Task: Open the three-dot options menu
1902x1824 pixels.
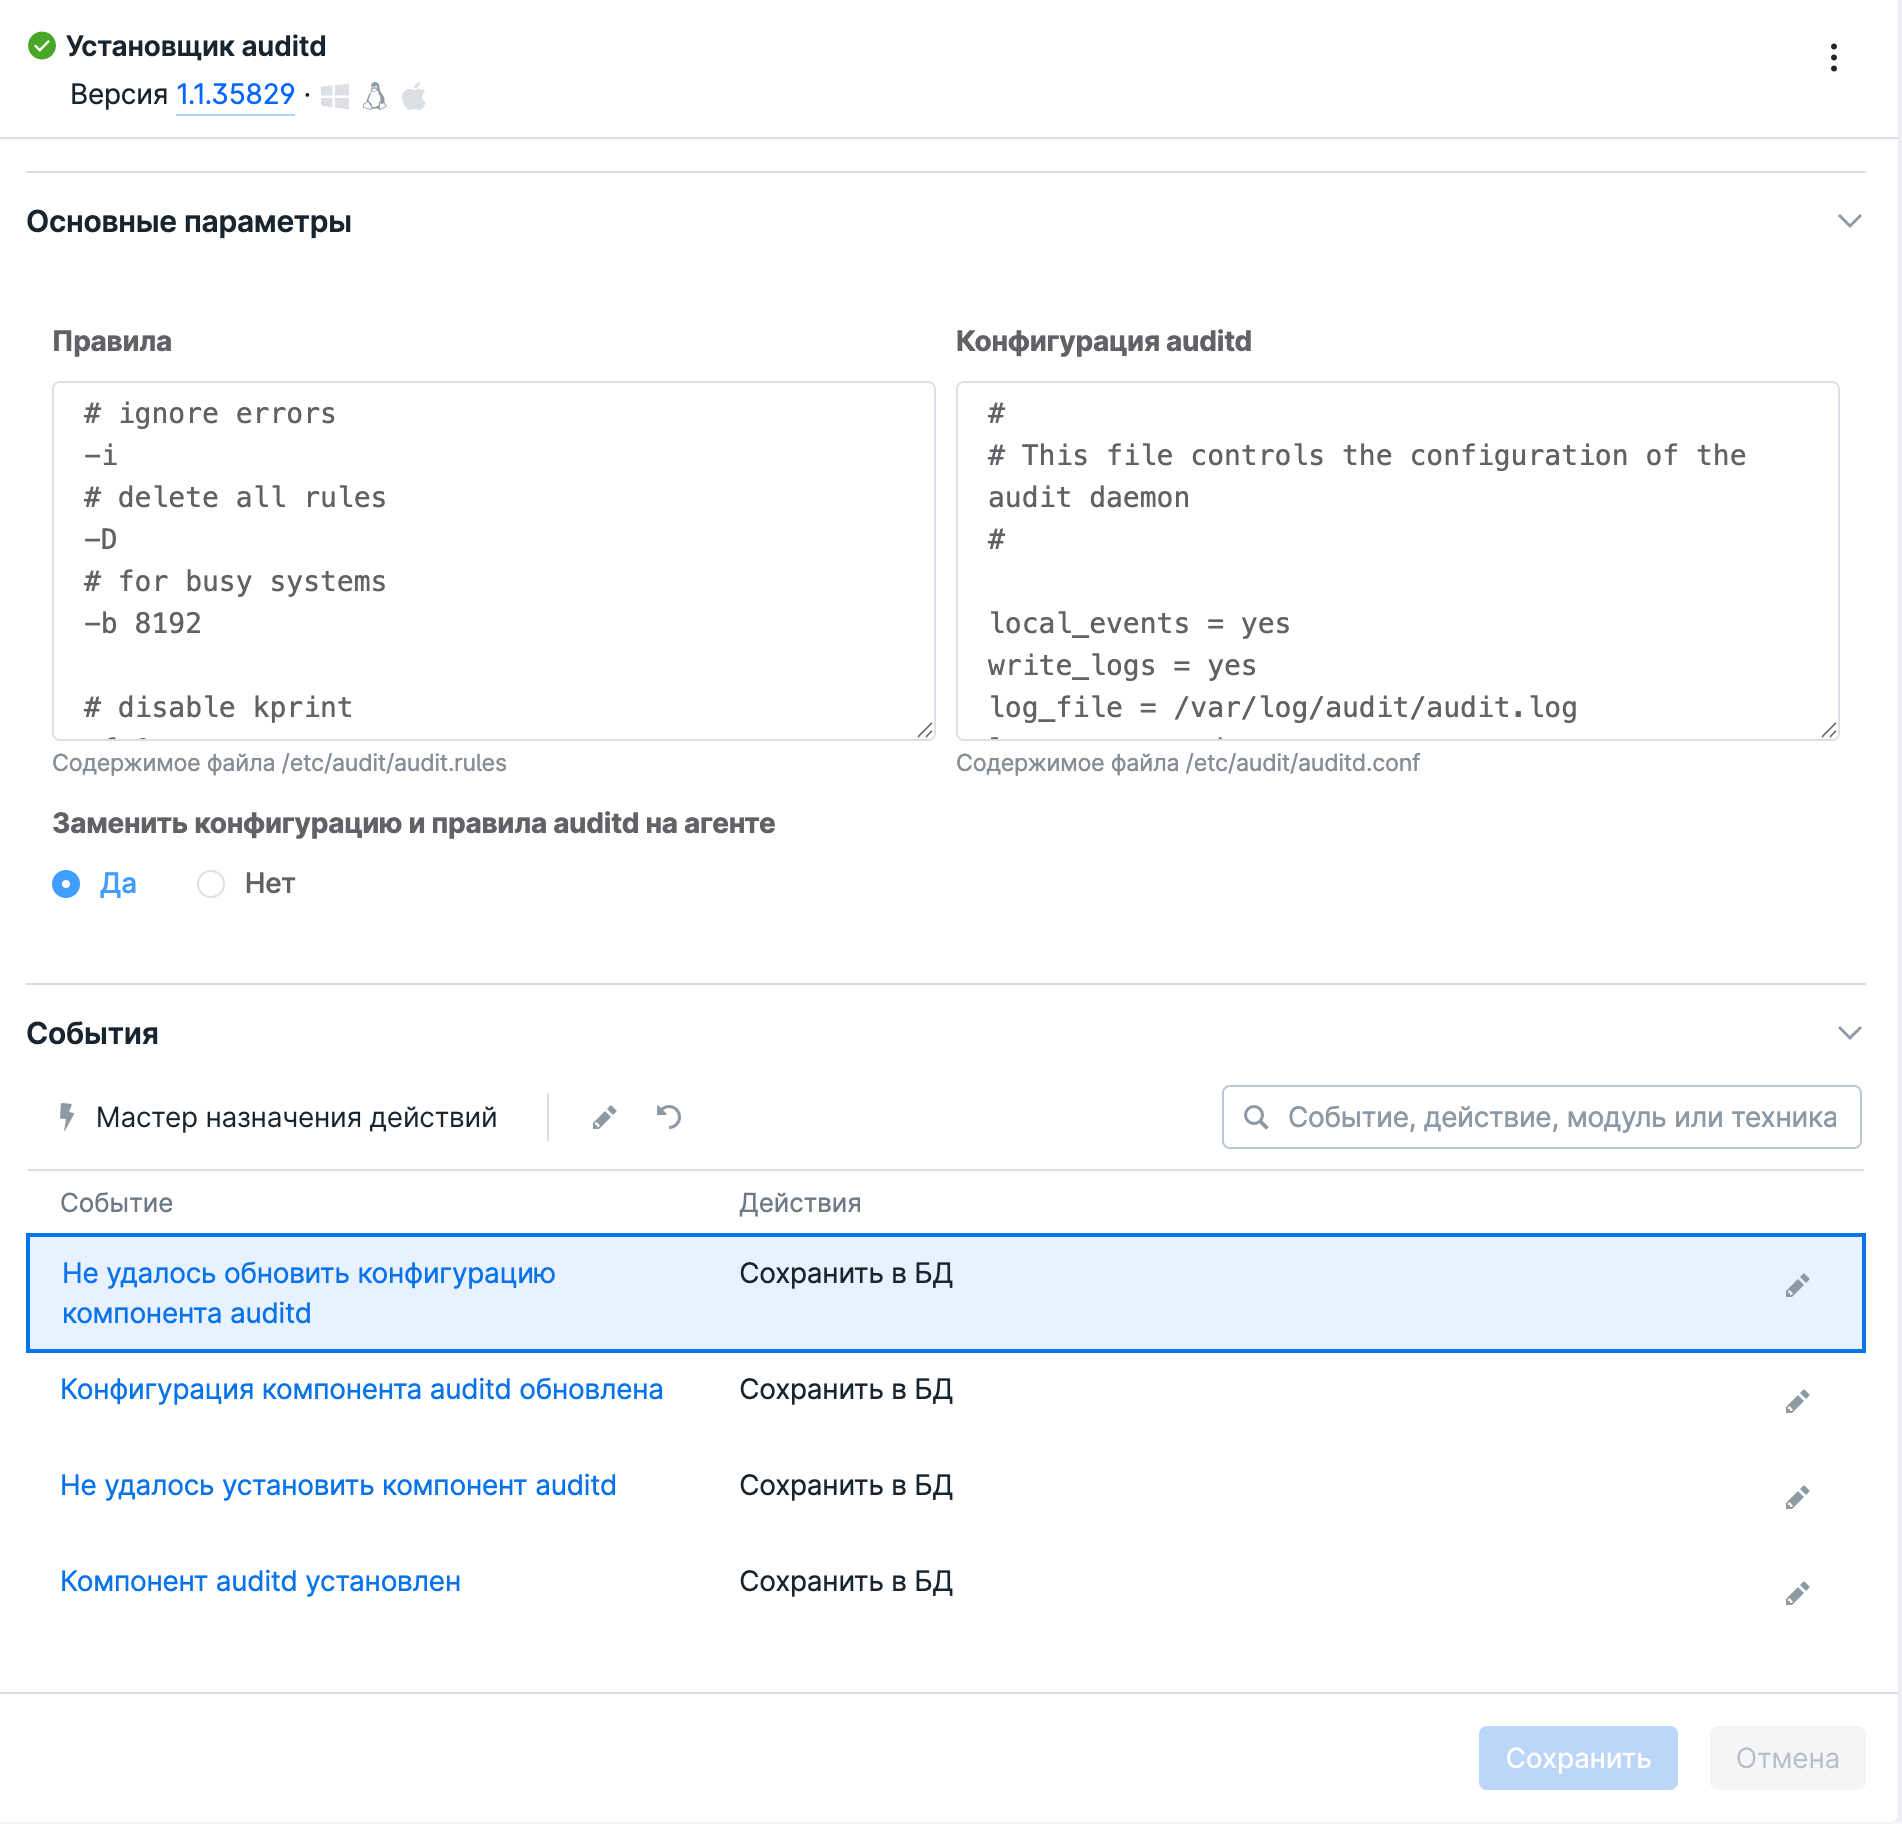Action: pos(1833,58)
